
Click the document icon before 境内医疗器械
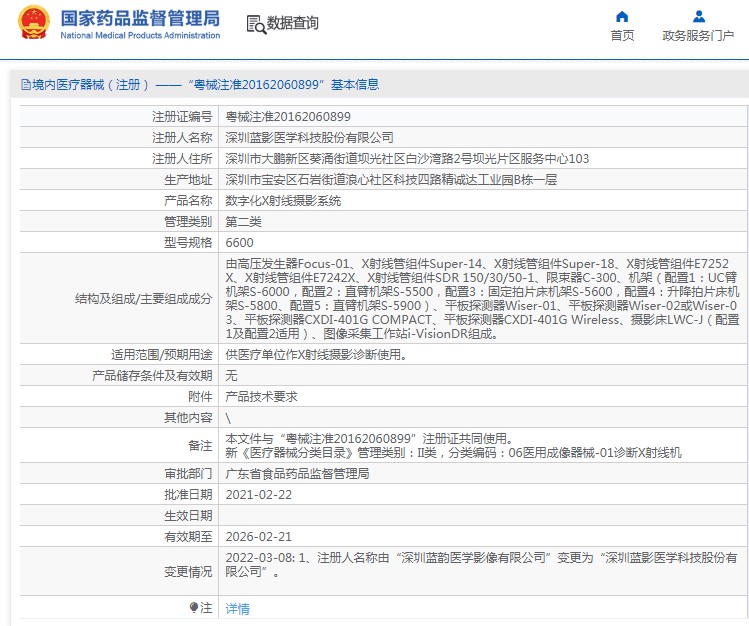point(26,85)
